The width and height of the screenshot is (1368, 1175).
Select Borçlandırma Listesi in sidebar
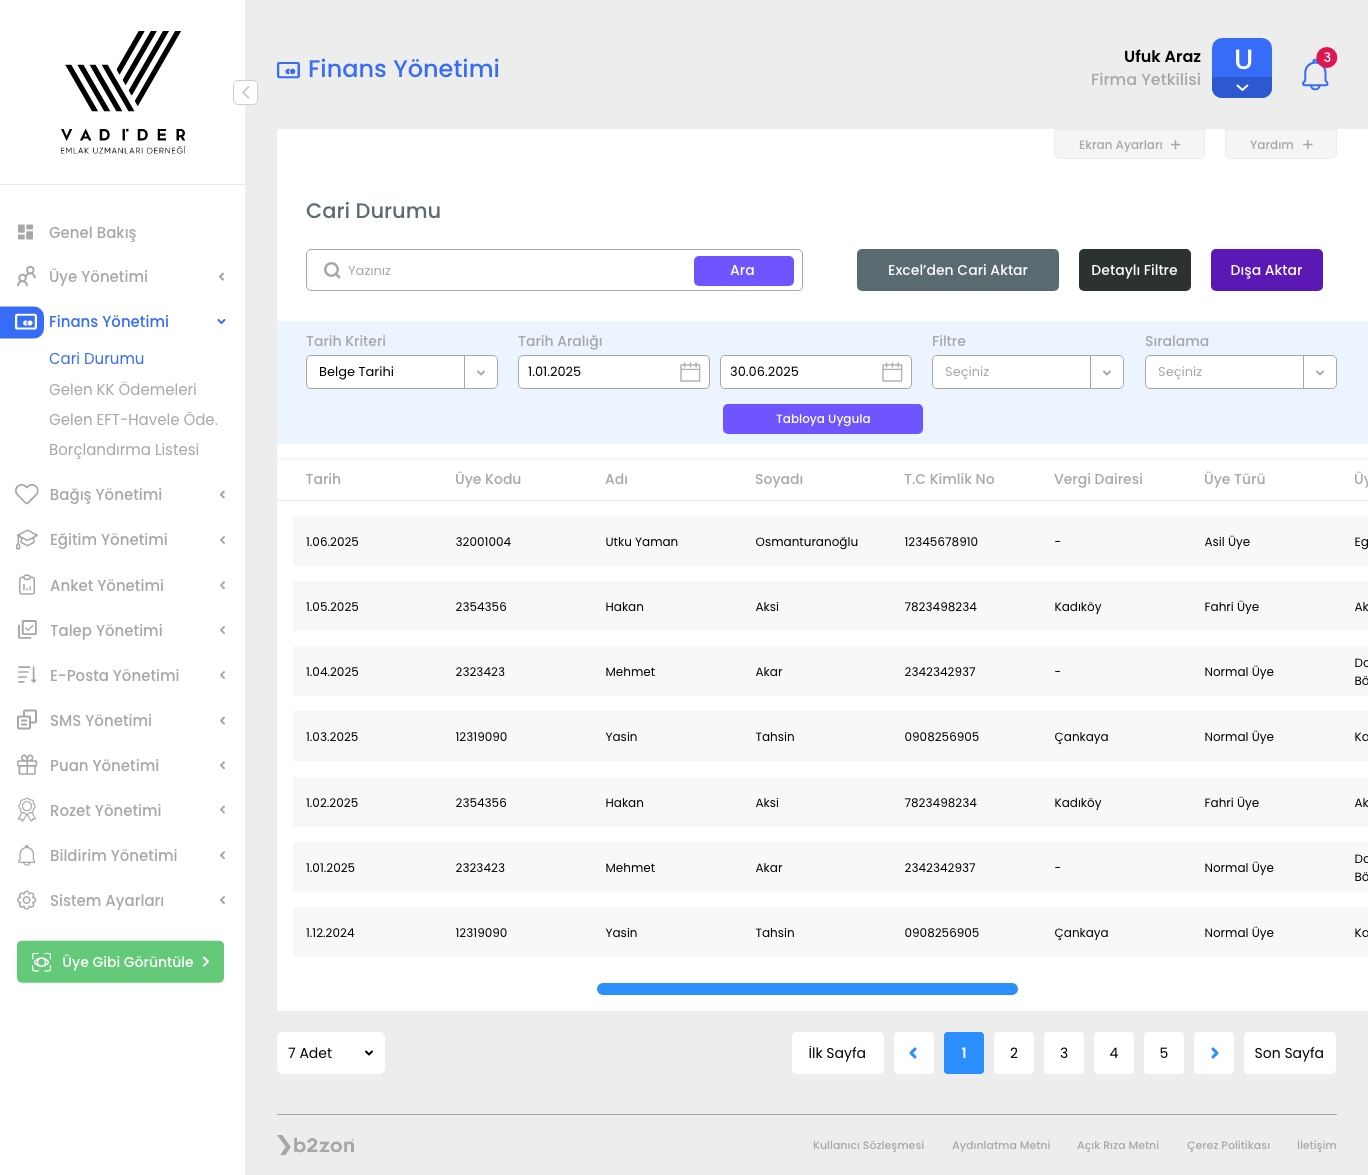pos(124,449)
